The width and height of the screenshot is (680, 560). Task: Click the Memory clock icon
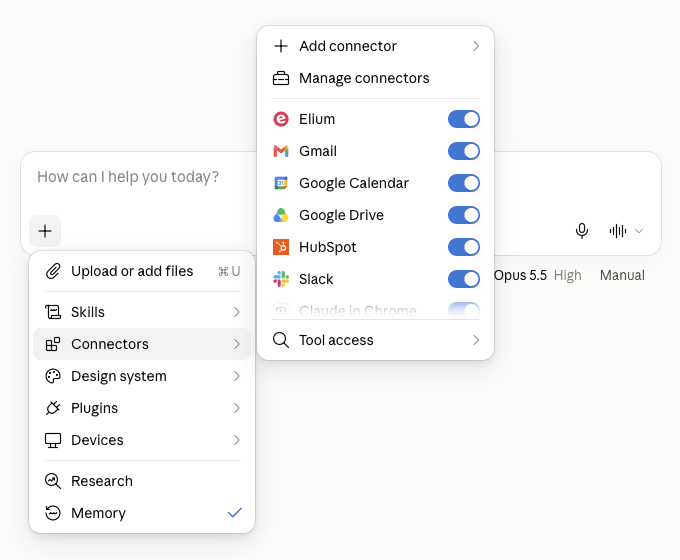tap(53, 513)
